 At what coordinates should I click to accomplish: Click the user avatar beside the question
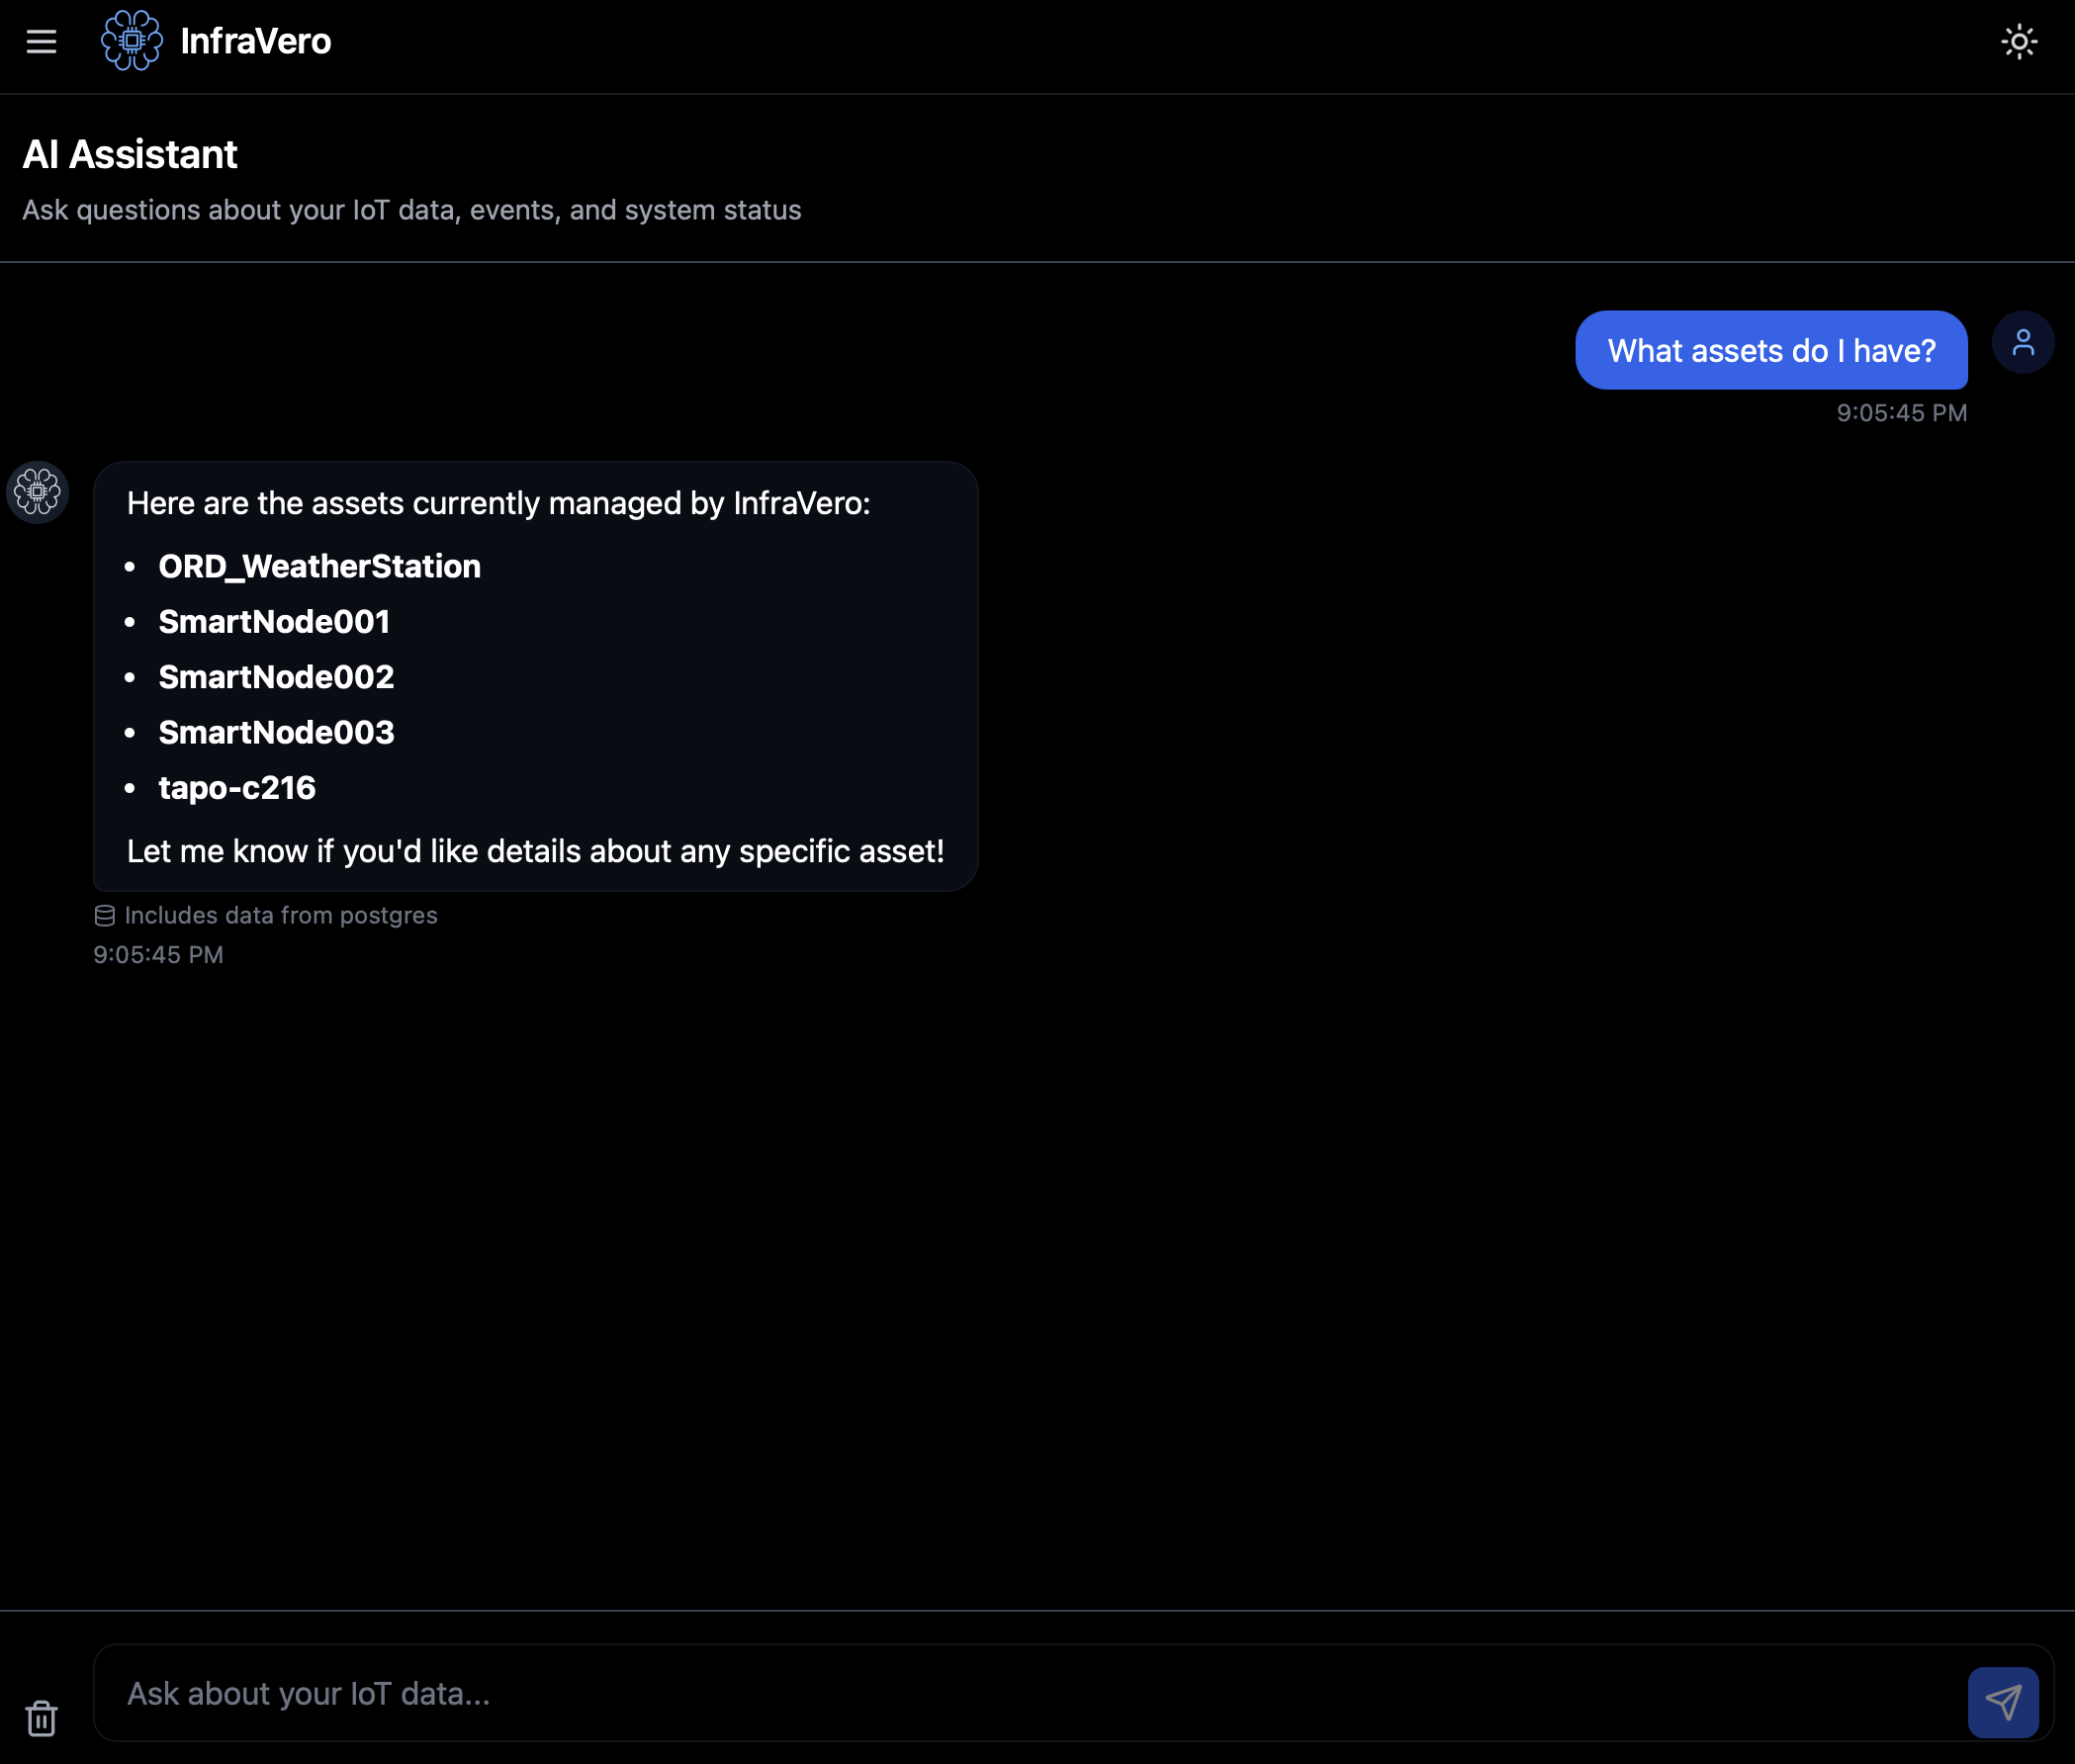point(2022,341)
